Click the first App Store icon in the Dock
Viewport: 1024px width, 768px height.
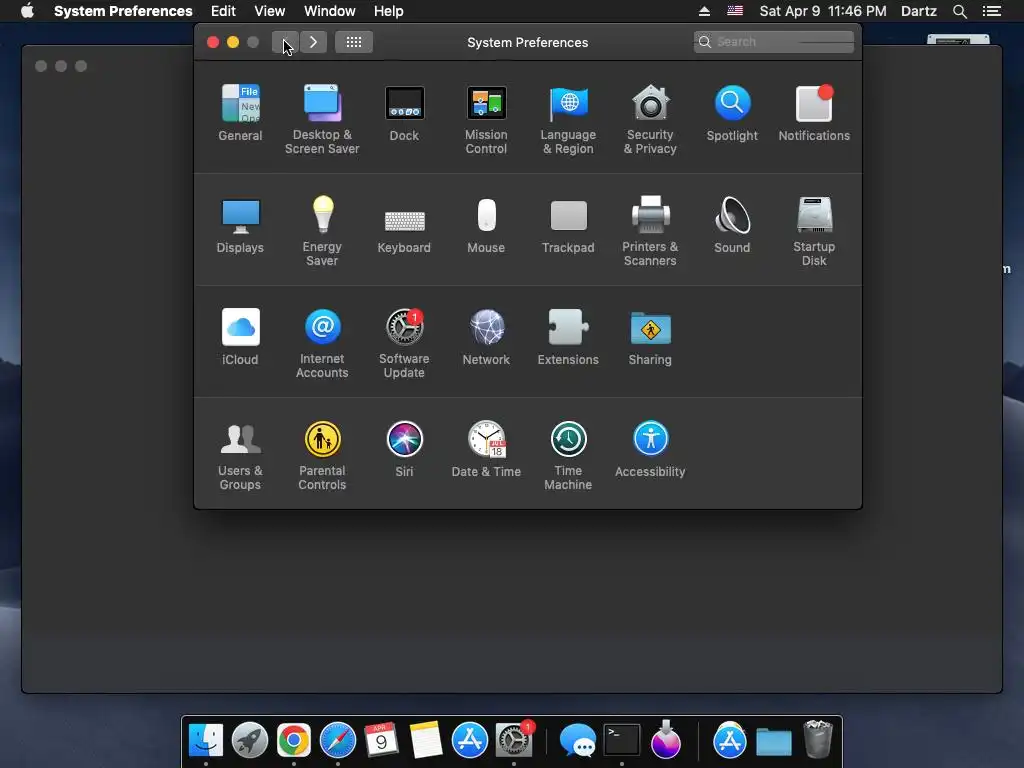[470, 740]
